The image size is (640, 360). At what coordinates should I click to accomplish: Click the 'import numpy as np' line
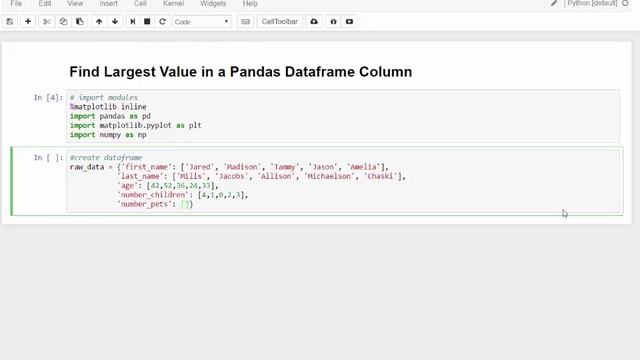coord(108,135)
